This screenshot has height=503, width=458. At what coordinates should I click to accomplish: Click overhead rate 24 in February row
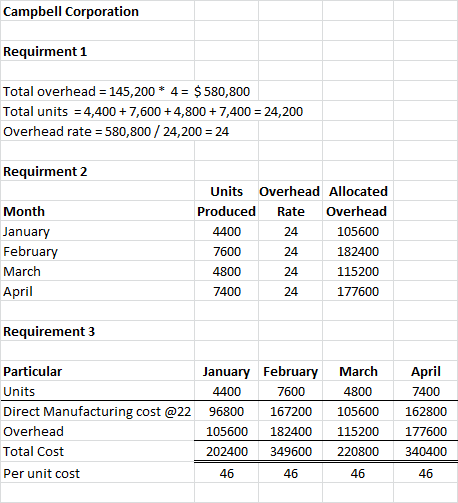coord(291,252)
